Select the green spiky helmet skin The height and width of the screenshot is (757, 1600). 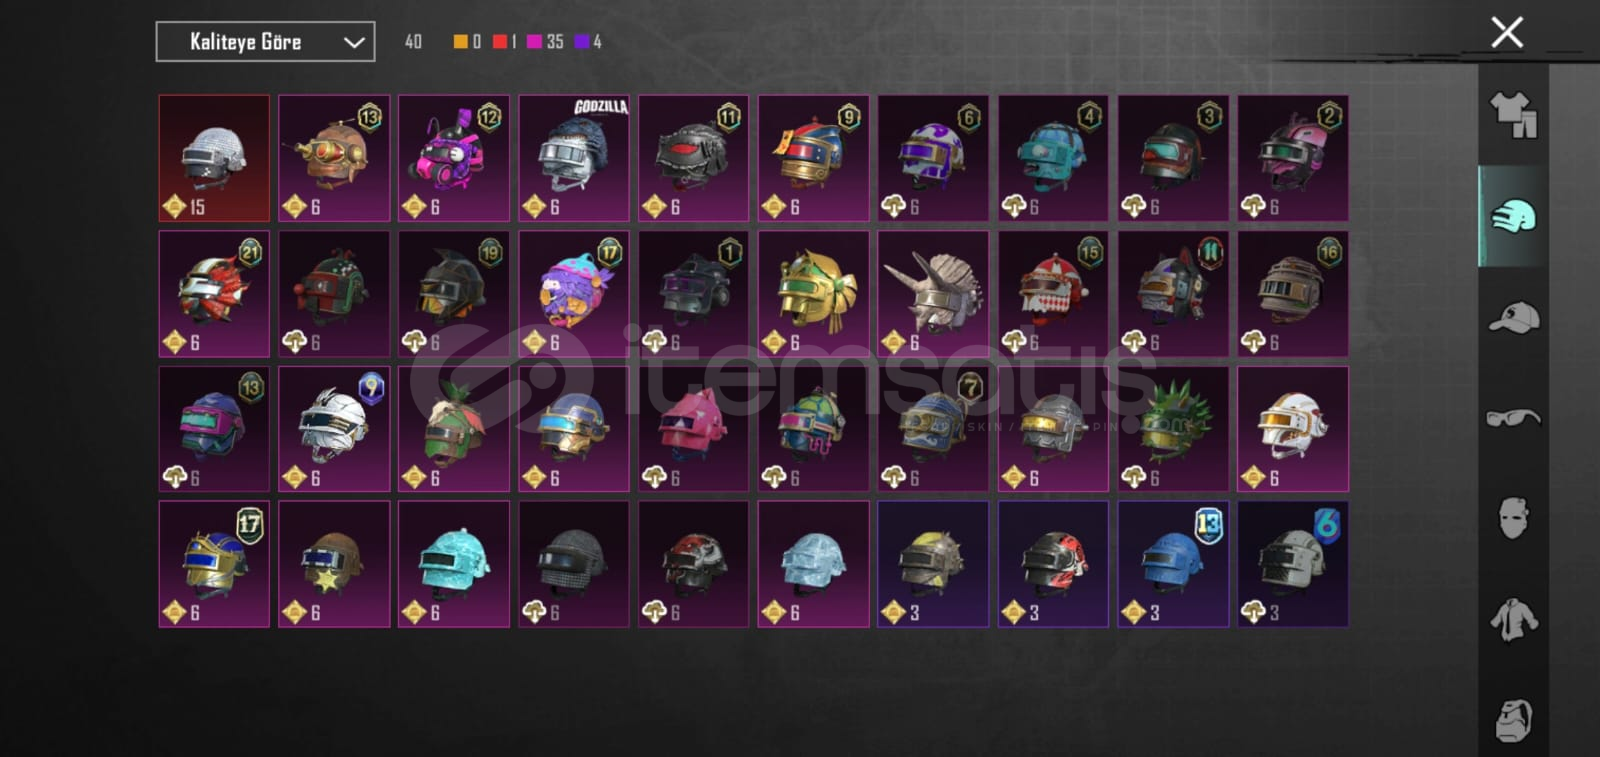1173,429
